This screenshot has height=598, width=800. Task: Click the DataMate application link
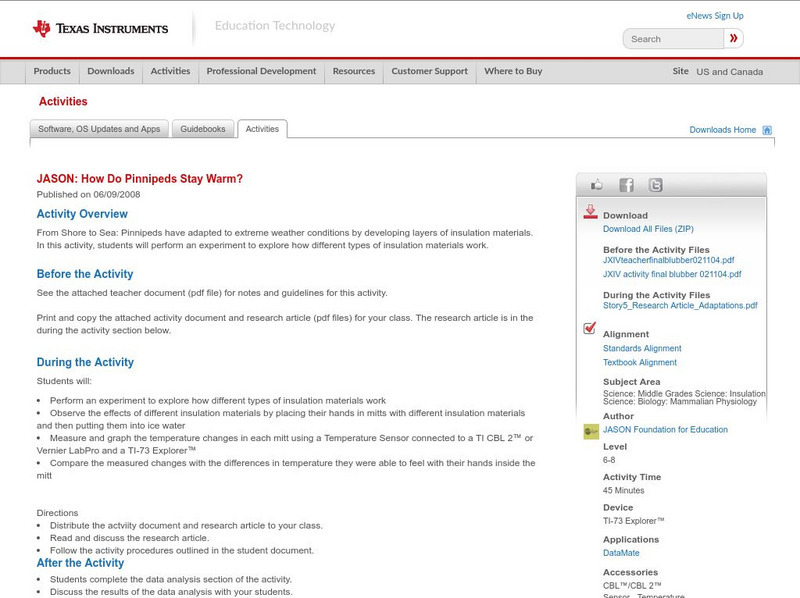(621, 553)
